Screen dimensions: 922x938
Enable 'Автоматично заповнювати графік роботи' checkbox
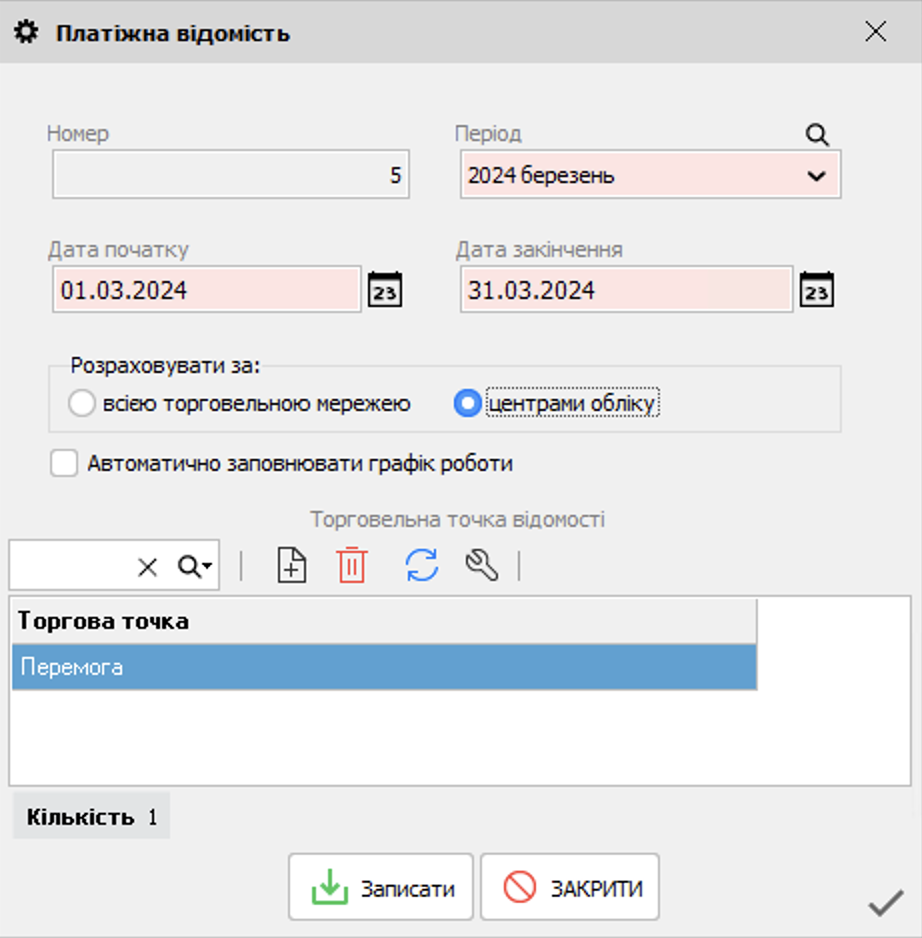click(64, 464)
